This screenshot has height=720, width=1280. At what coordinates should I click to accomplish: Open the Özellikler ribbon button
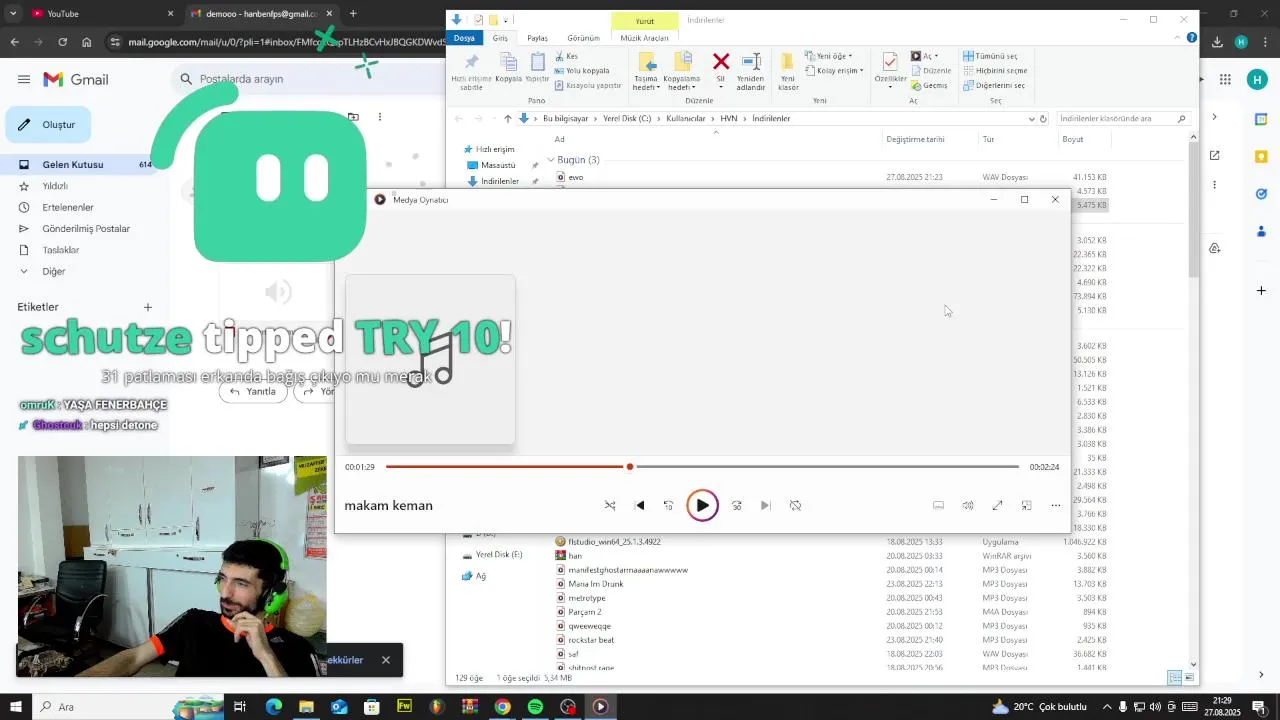click(890, 71)
